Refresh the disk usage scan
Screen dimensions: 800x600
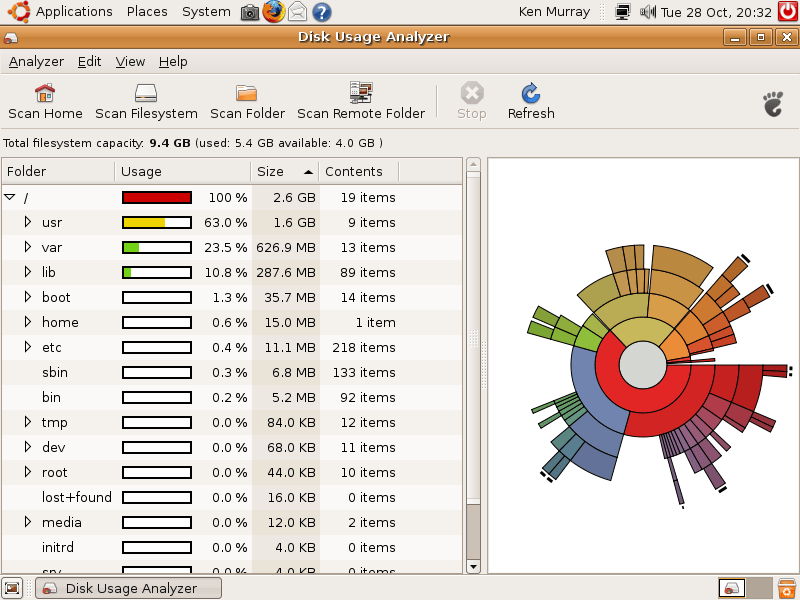pyautogui.click(x=530, y=100)
